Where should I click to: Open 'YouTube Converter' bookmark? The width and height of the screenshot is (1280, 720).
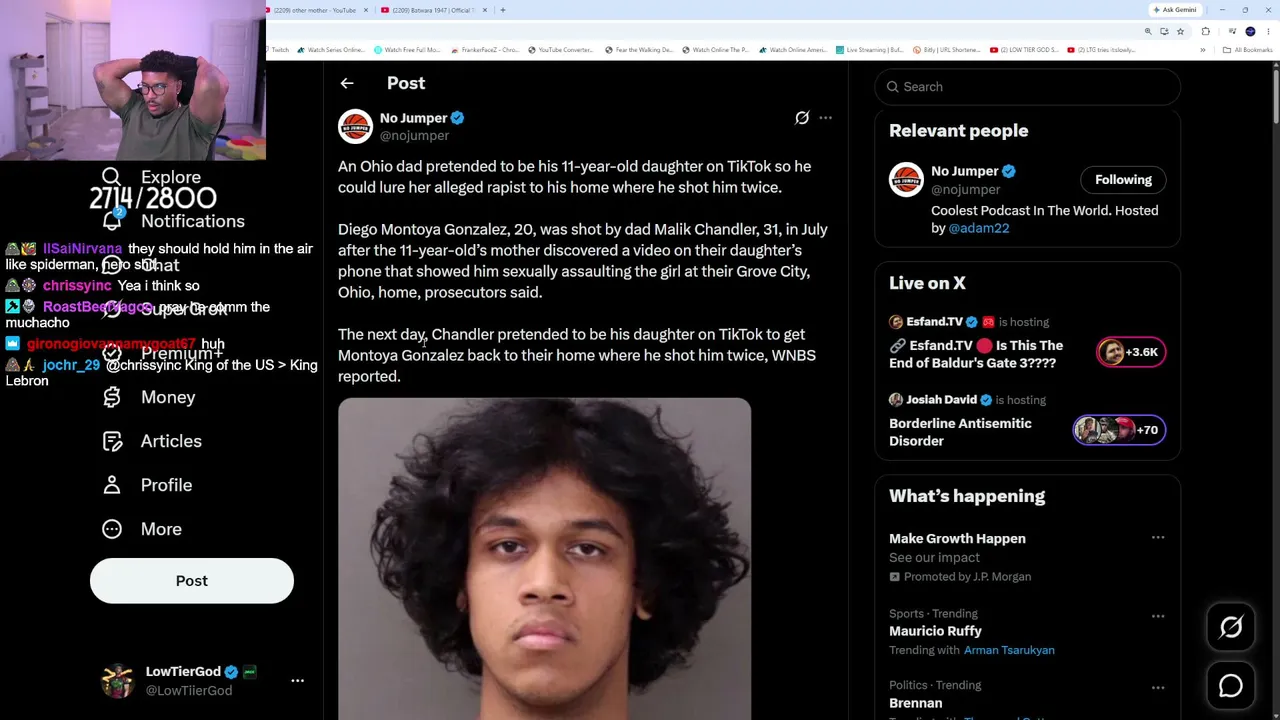pyautogui.click(x=561, y=50)
